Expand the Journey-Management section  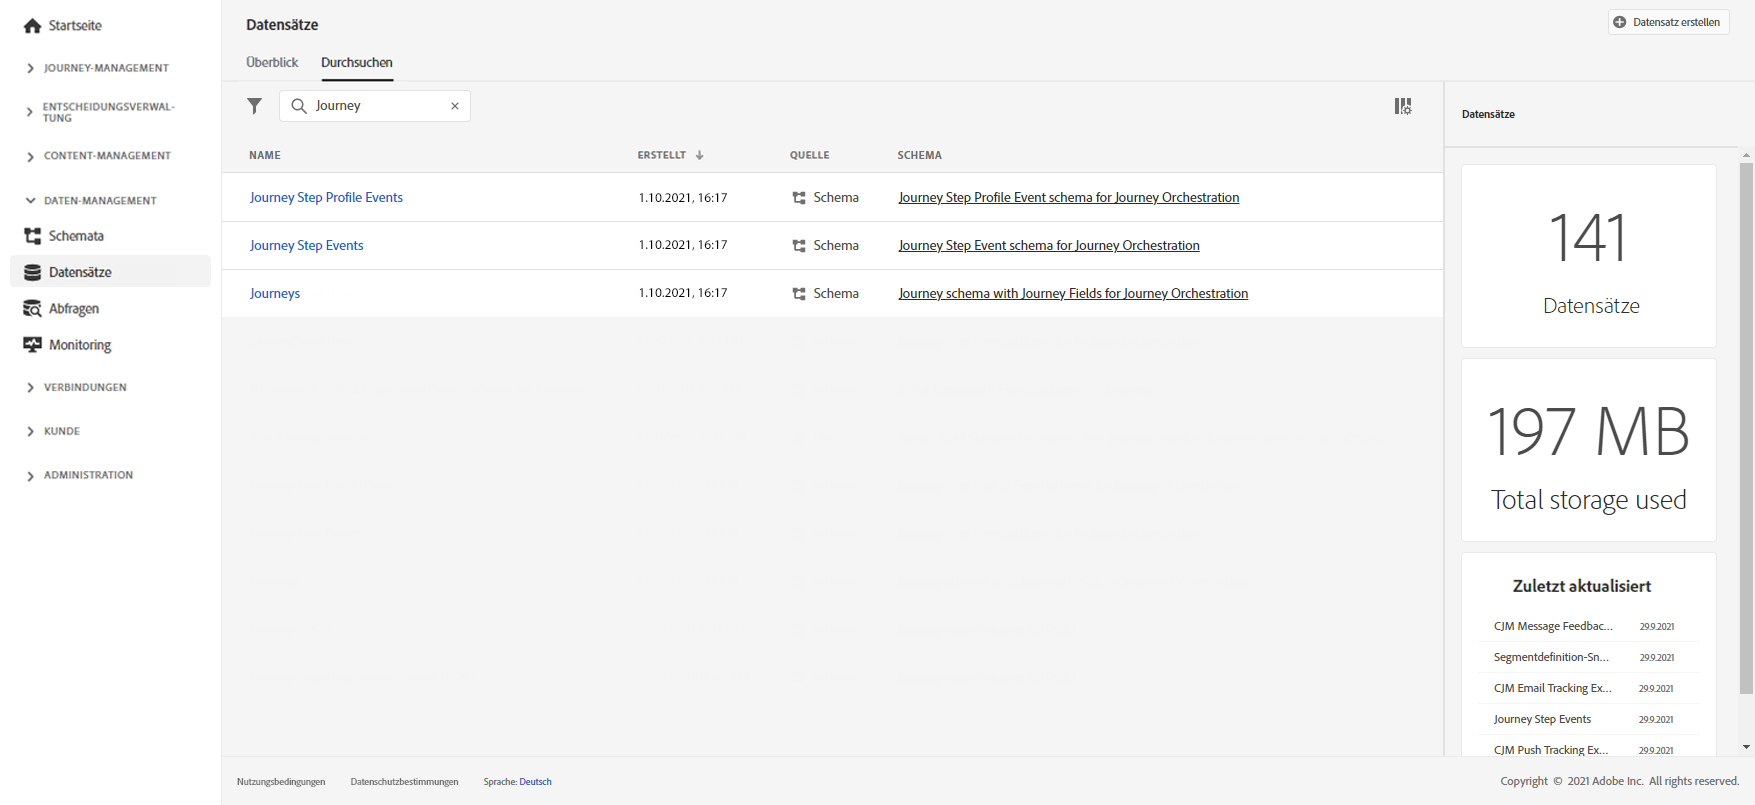30,68
